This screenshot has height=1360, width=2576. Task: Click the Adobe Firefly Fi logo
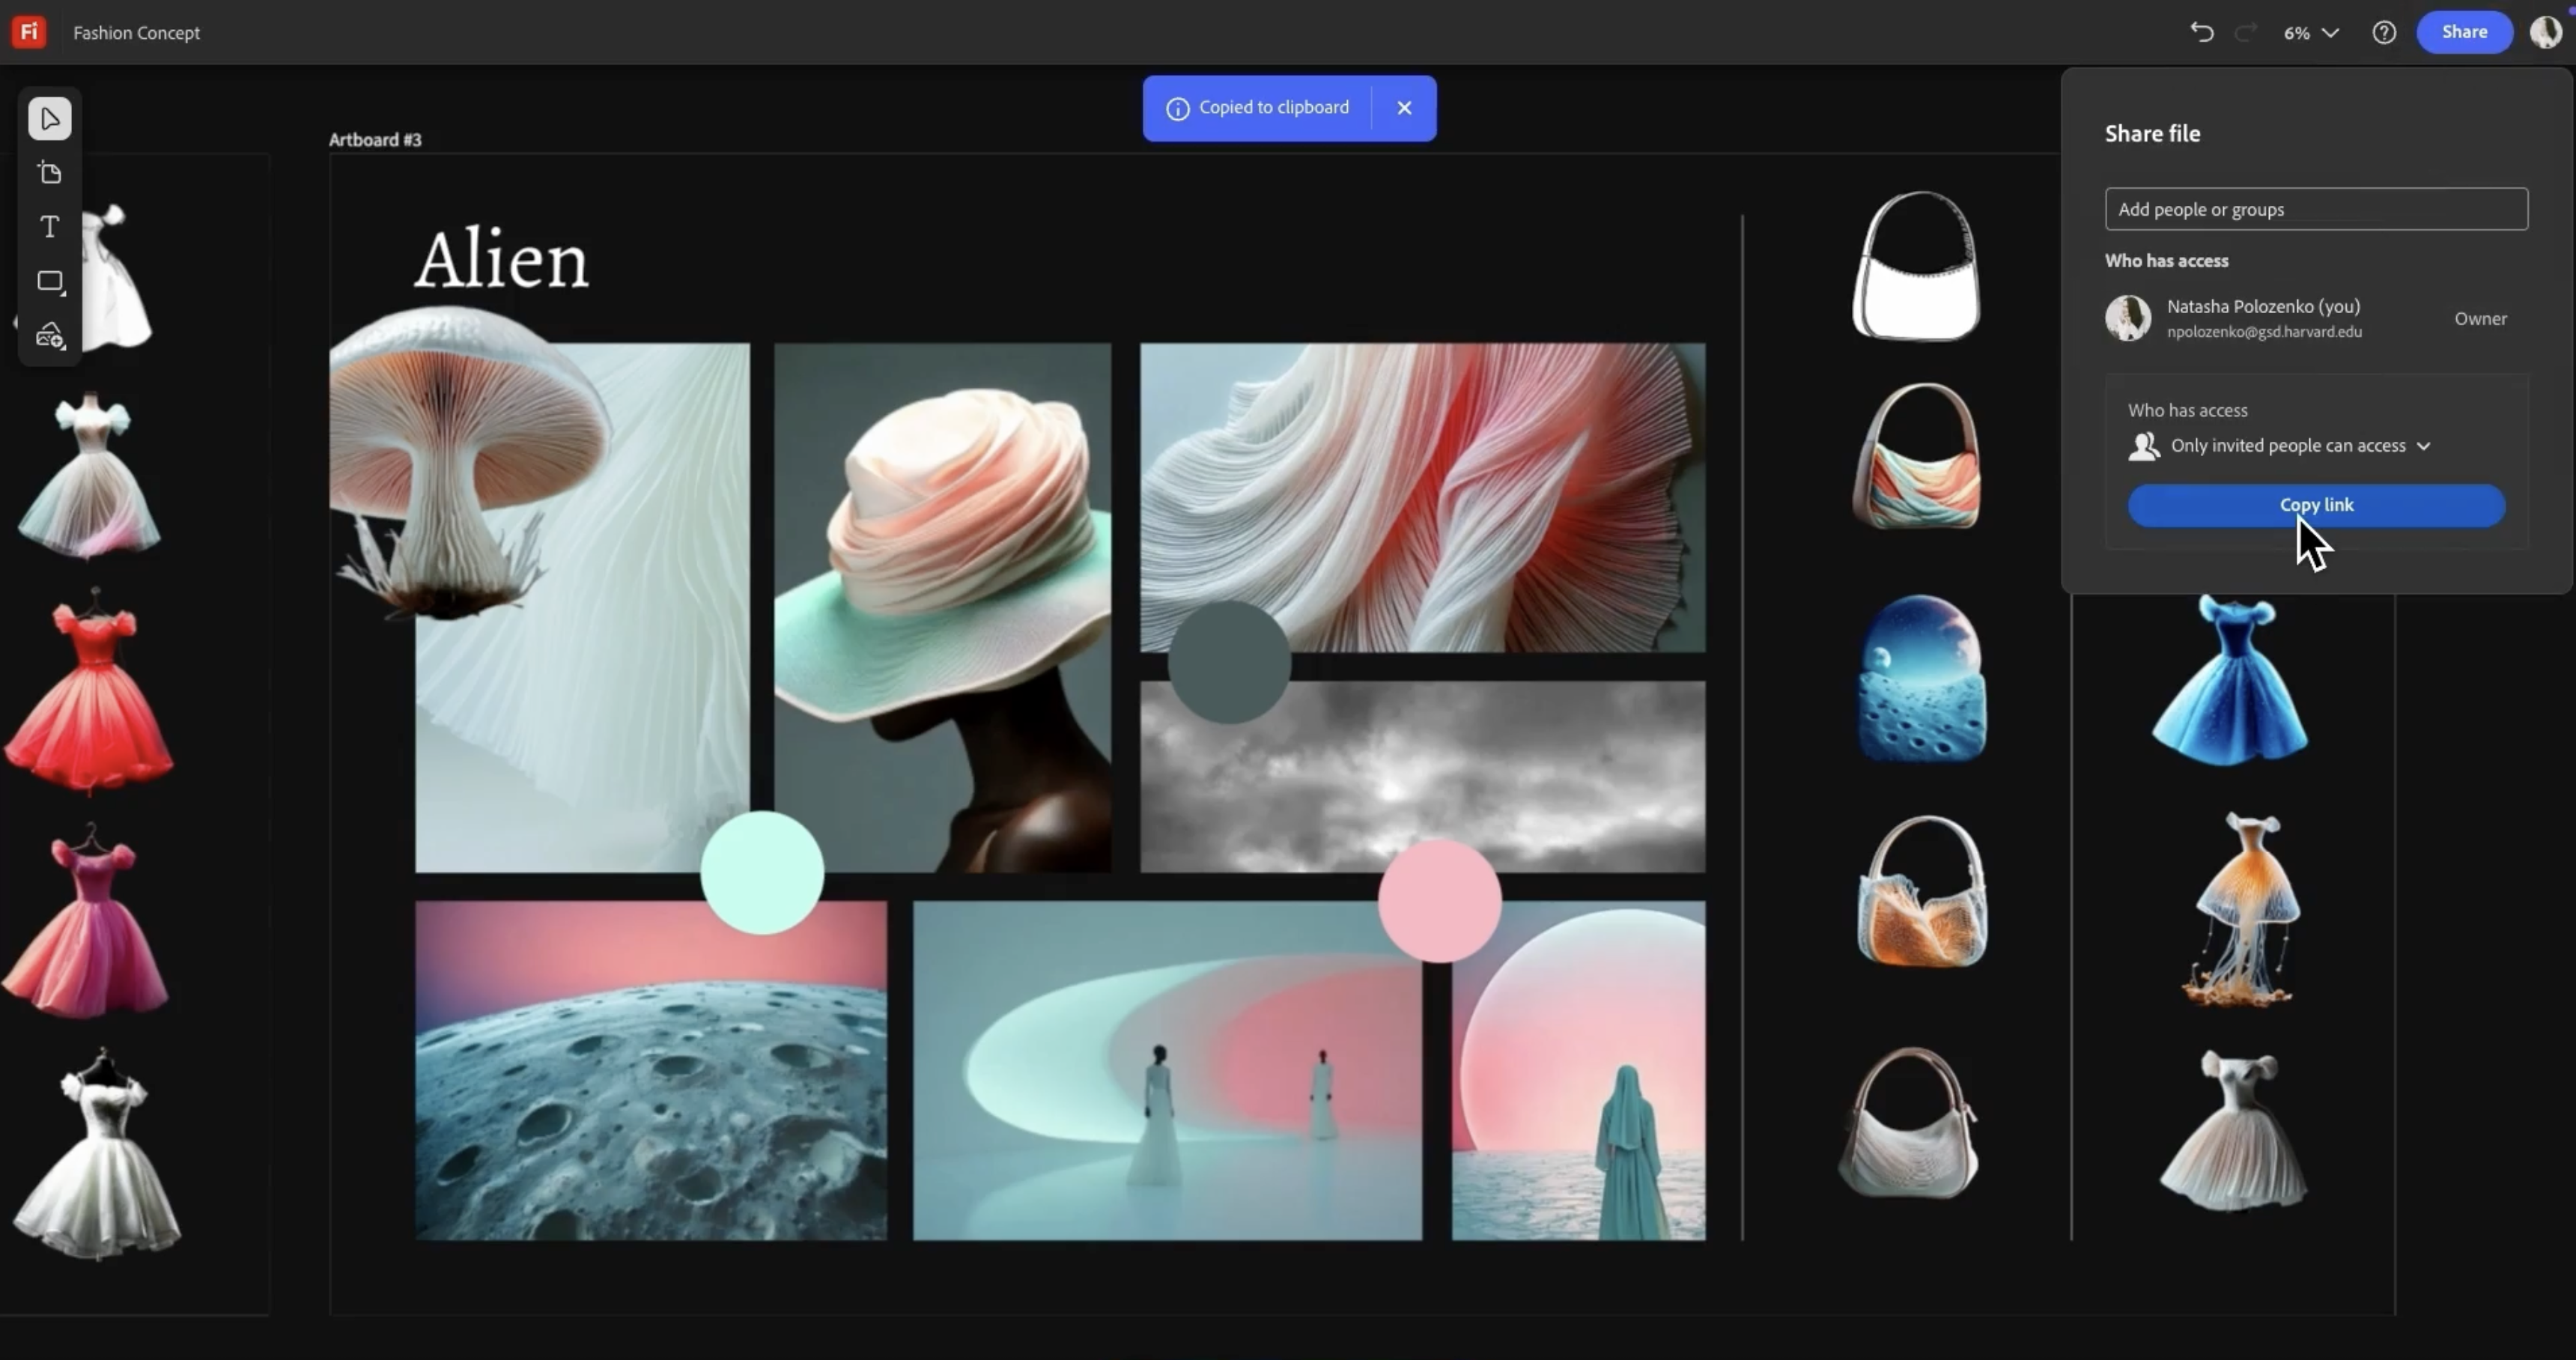[x=29, y=32]
